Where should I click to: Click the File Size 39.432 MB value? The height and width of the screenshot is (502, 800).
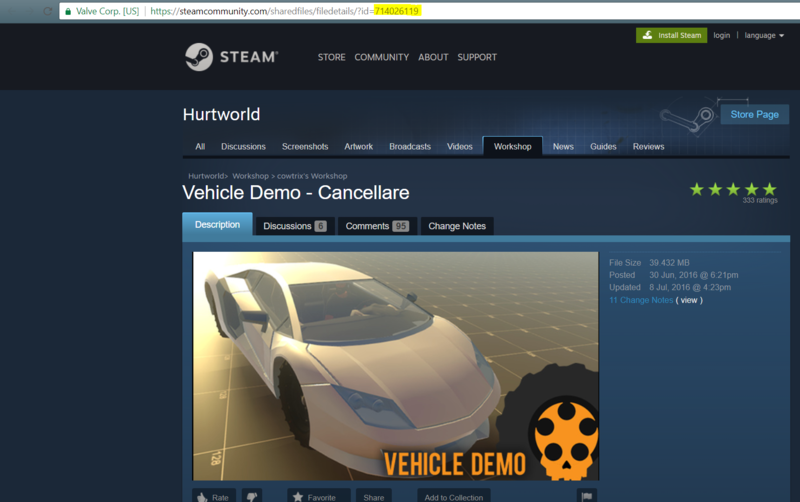[669, 263]
